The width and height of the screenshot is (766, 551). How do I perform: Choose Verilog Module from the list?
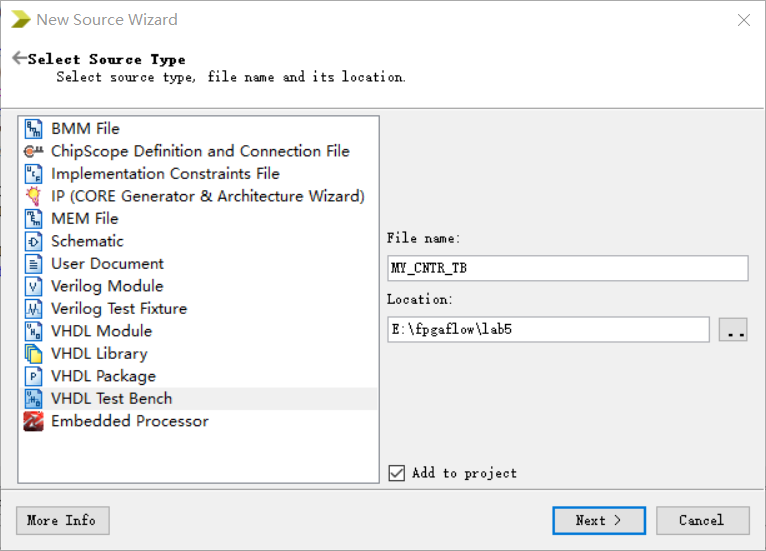coord(106,286)
